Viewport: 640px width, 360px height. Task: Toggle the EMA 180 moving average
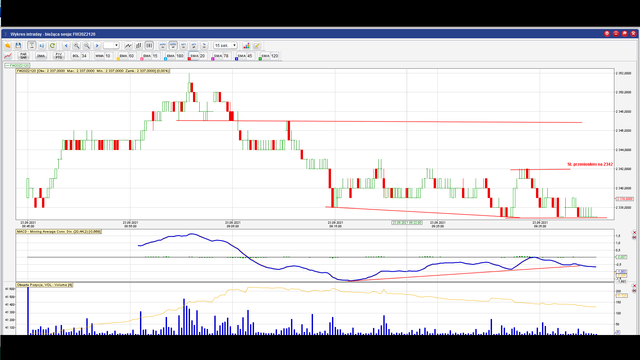click(x=175, y=56)
